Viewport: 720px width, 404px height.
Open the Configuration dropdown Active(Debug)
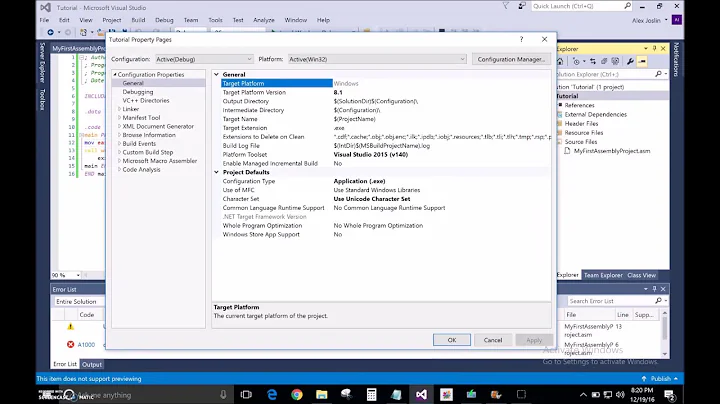click(x=204, y=59)
